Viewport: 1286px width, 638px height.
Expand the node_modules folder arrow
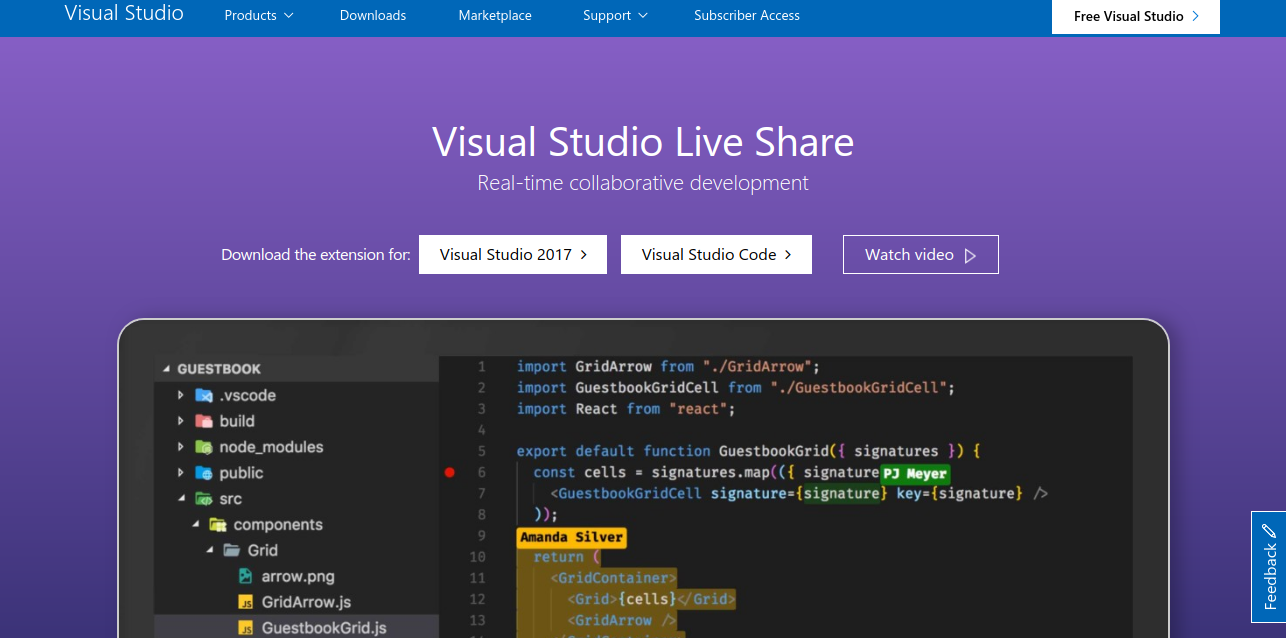(181, 447)
